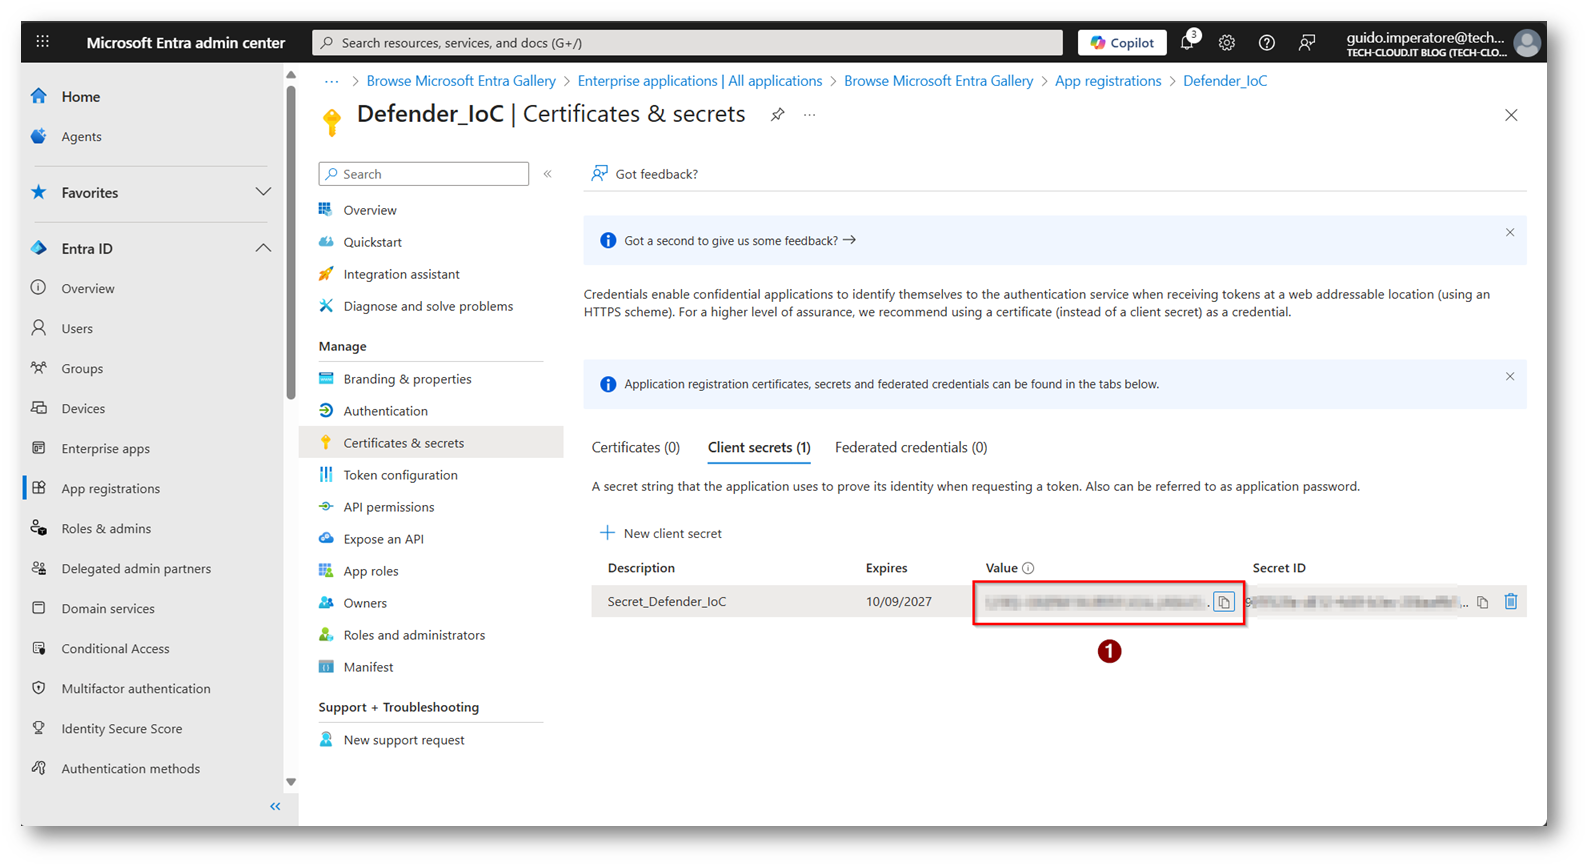Open App roles menu item

(x=370, y=571)
